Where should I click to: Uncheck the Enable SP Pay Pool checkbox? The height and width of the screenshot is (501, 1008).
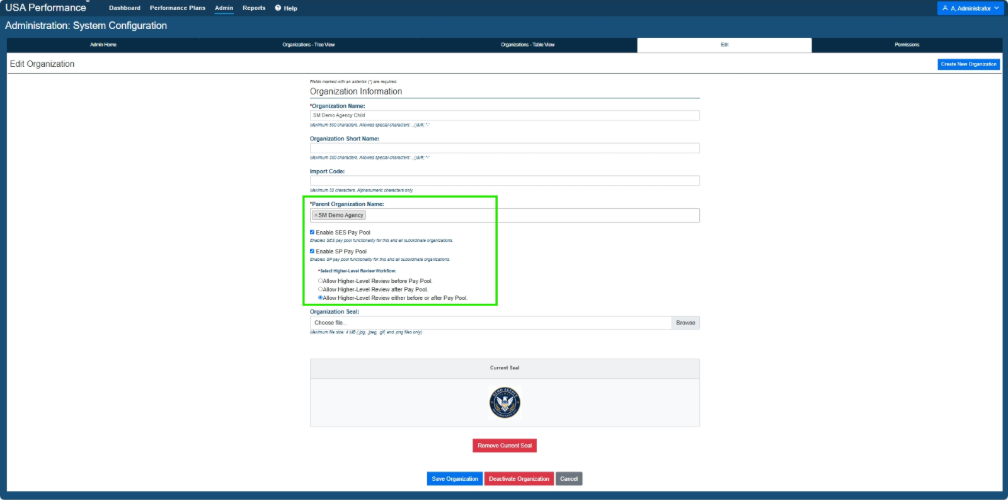click(312, 251)
